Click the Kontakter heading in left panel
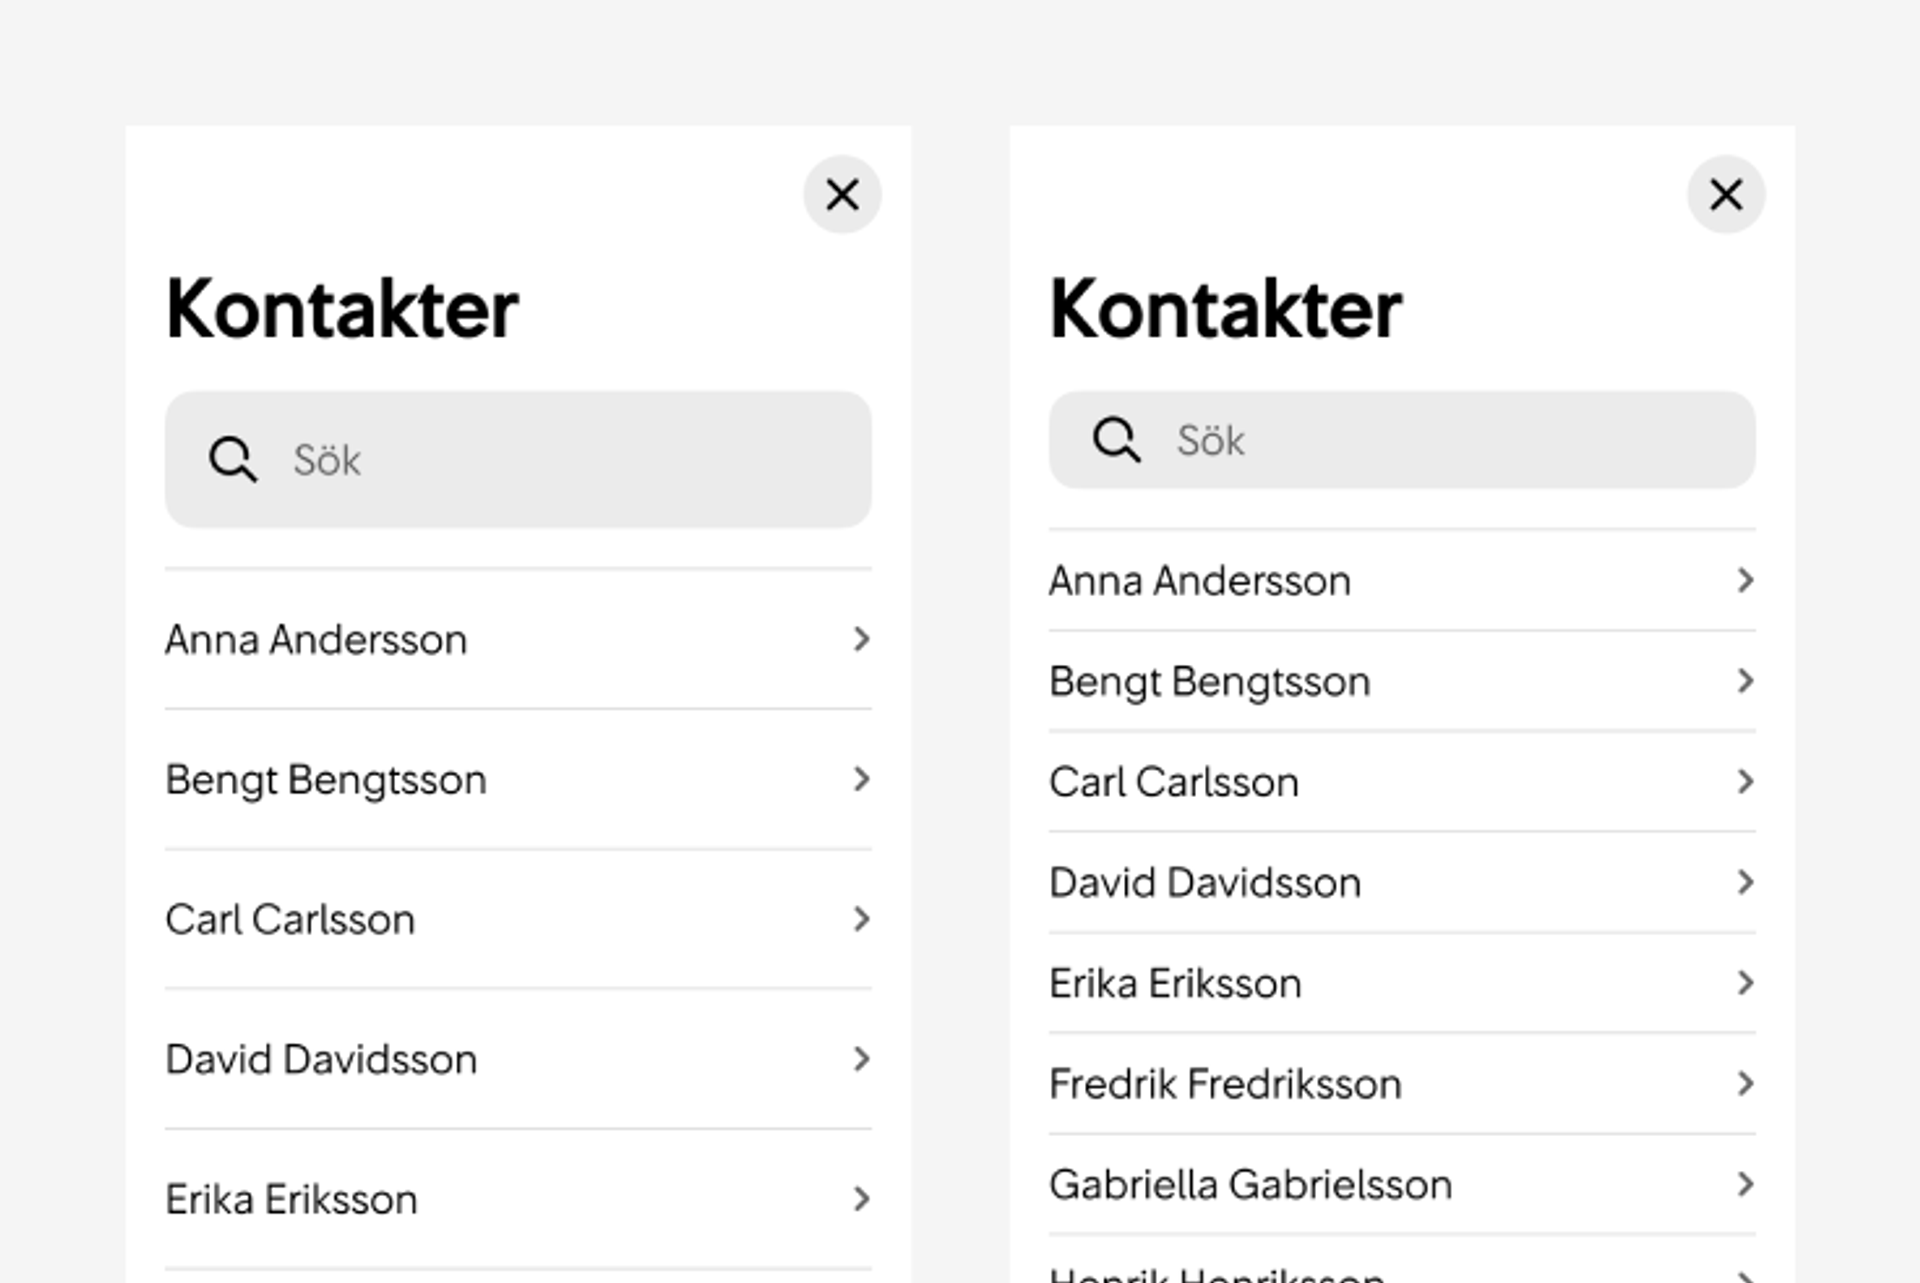This screenshot has width=1920, height=1283. 342,308
